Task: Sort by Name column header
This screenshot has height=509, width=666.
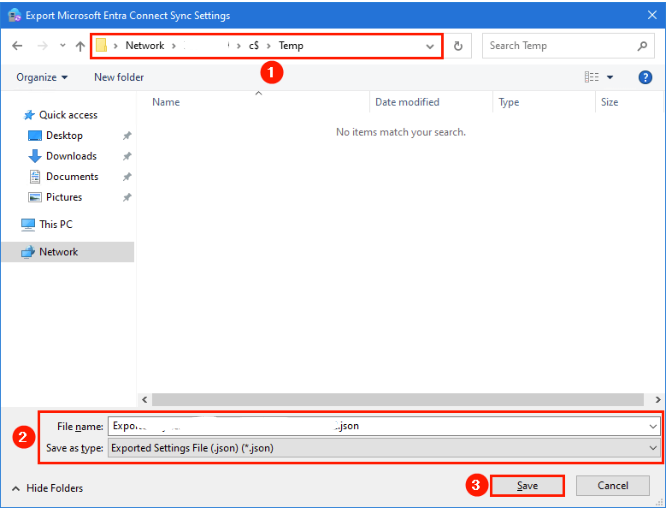Action: coord(166,102)
